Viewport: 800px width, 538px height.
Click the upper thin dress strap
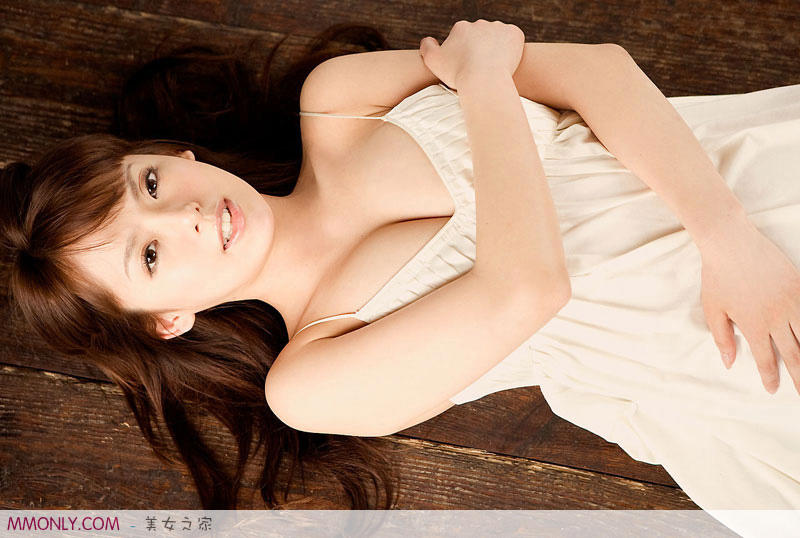340,115
